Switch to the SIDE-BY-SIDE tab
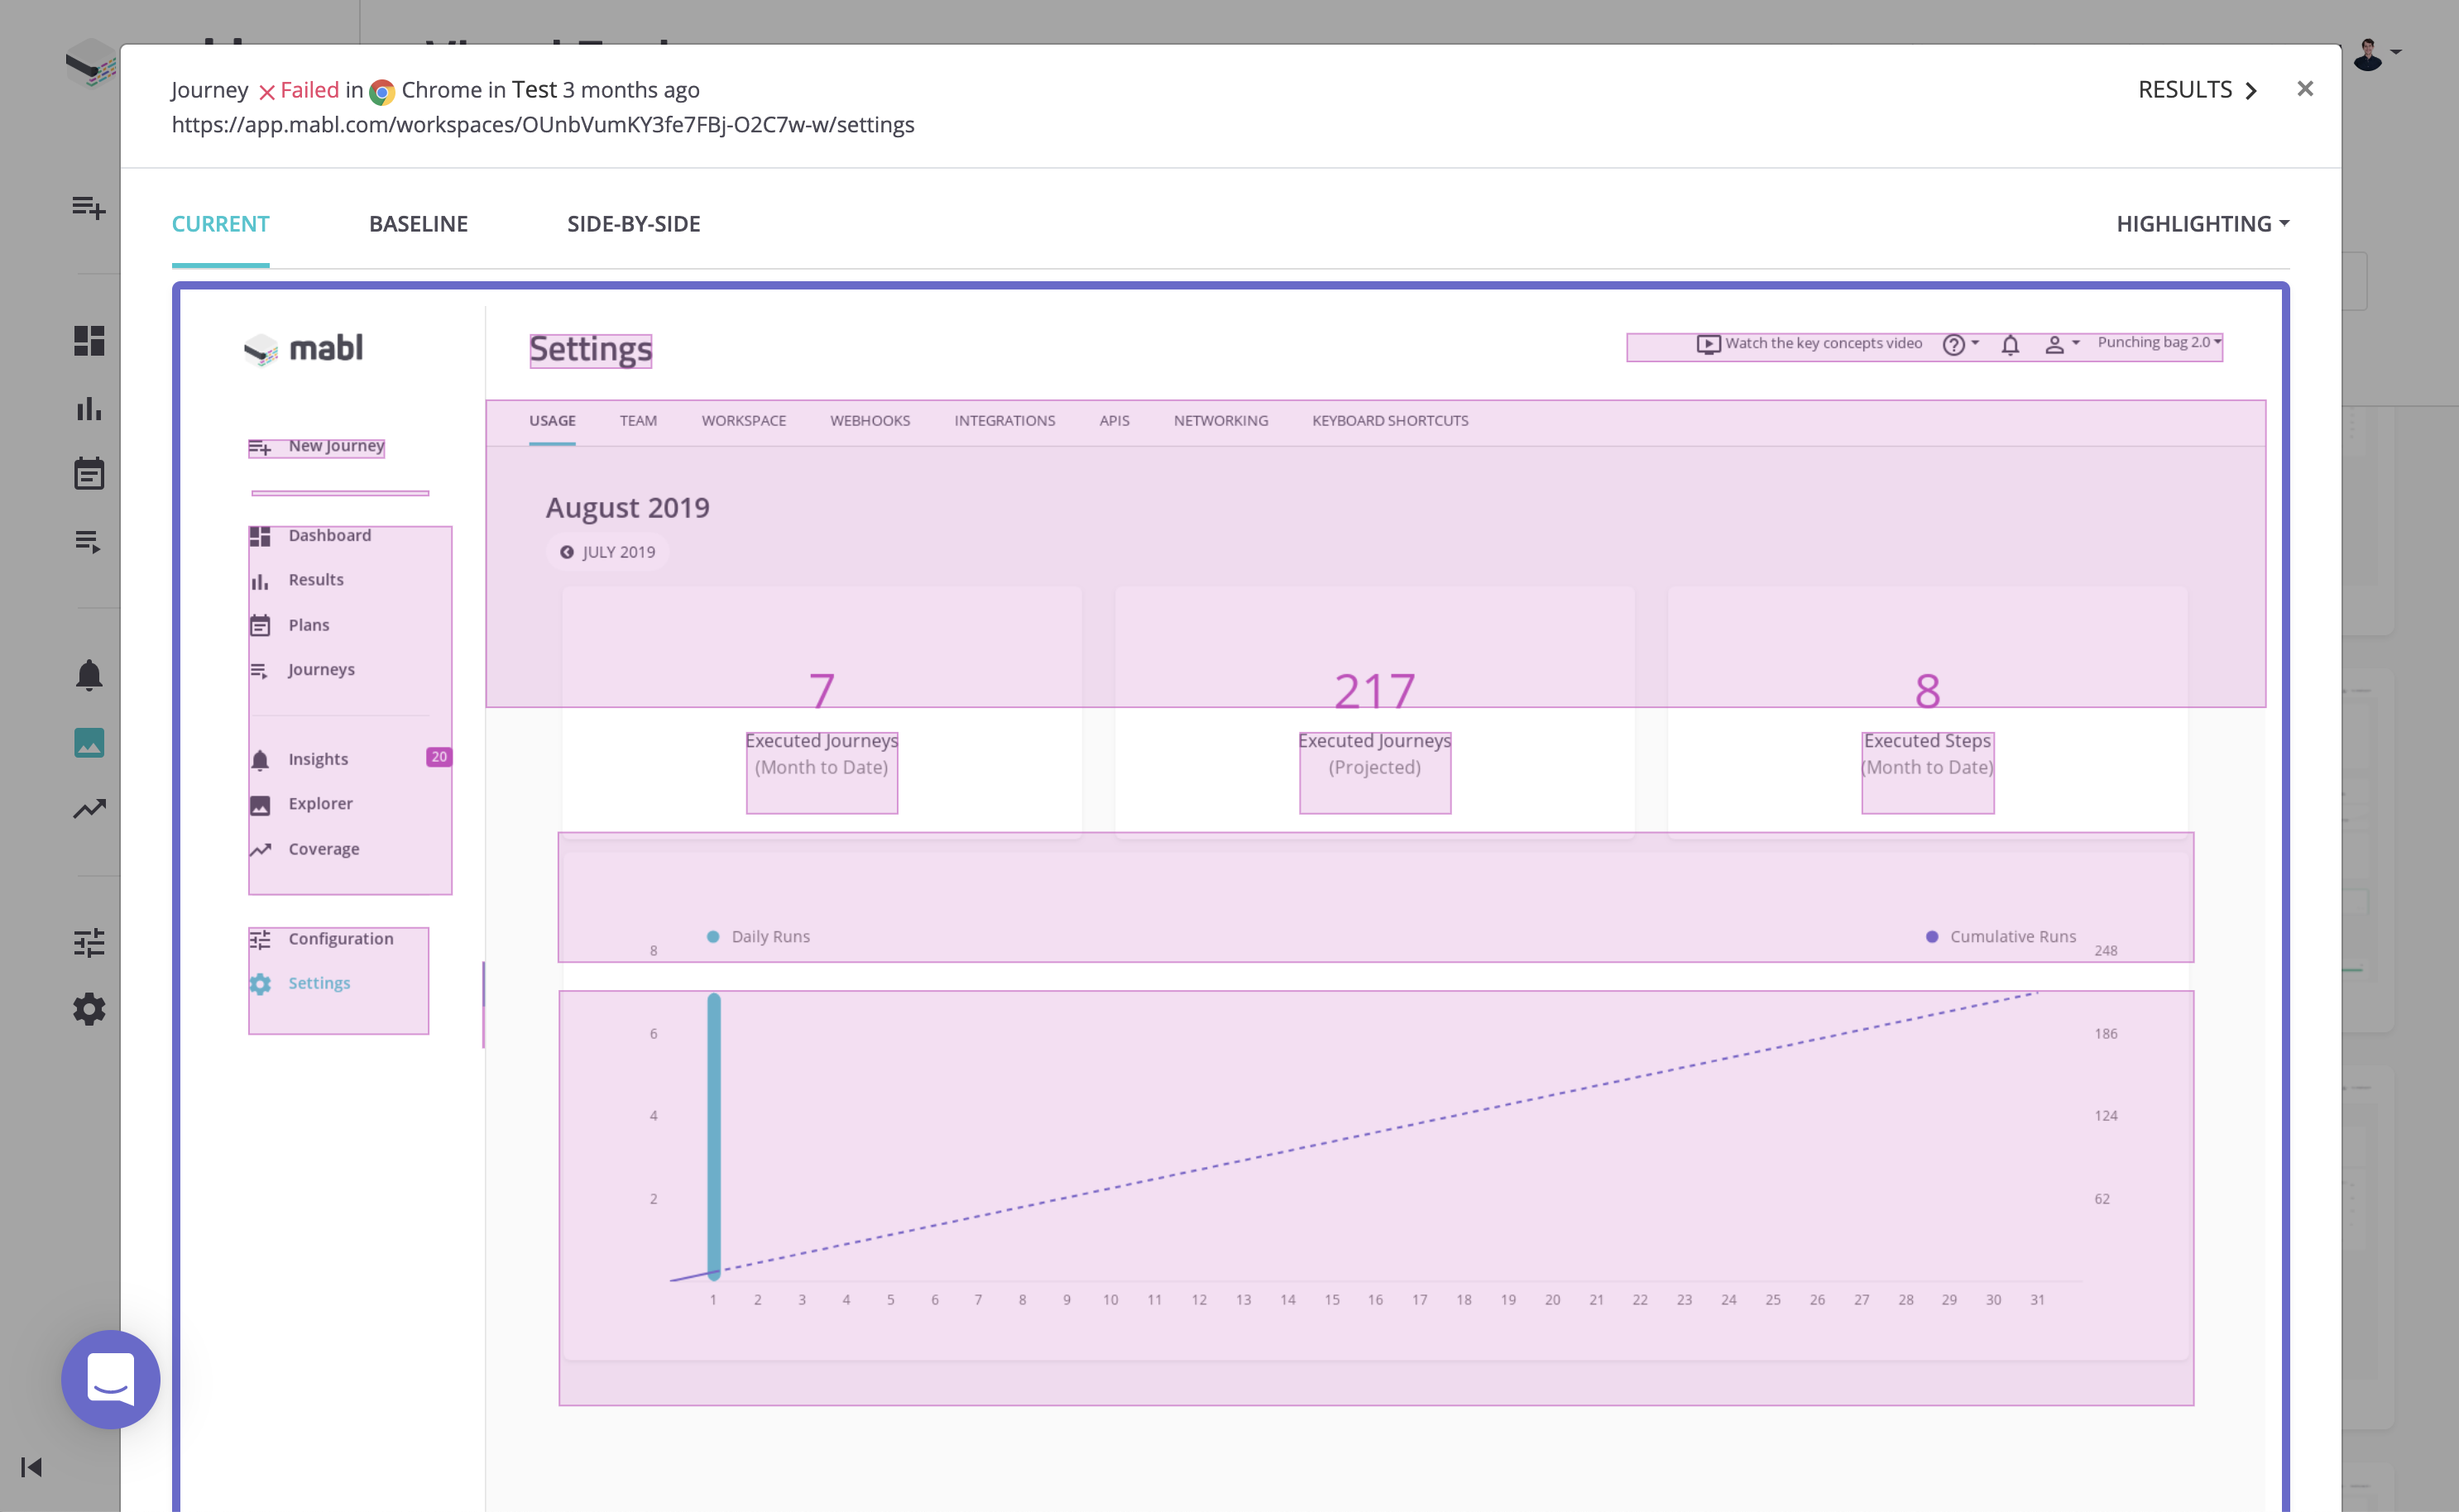Viewport: 2459px width, 1512px height. coord(633,224)
